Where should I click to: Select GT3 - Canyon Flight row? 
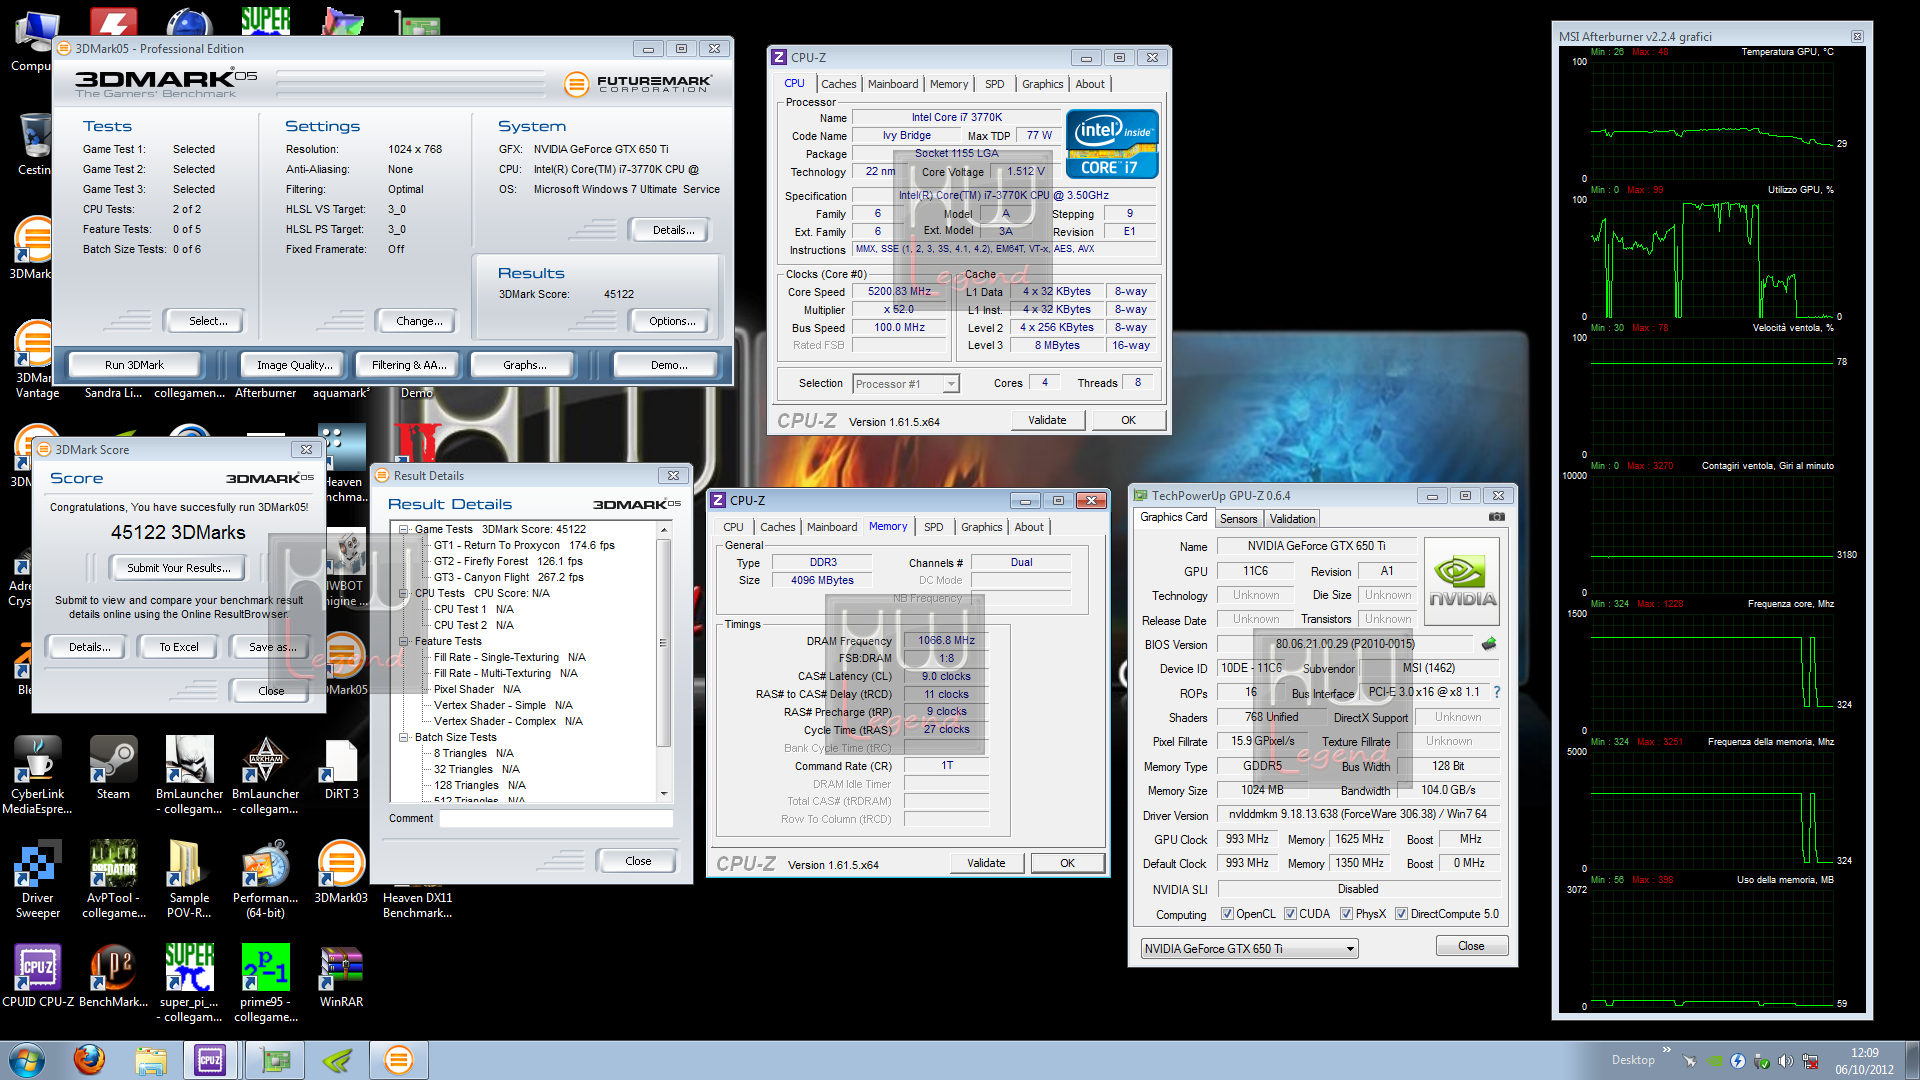[509, 577]
